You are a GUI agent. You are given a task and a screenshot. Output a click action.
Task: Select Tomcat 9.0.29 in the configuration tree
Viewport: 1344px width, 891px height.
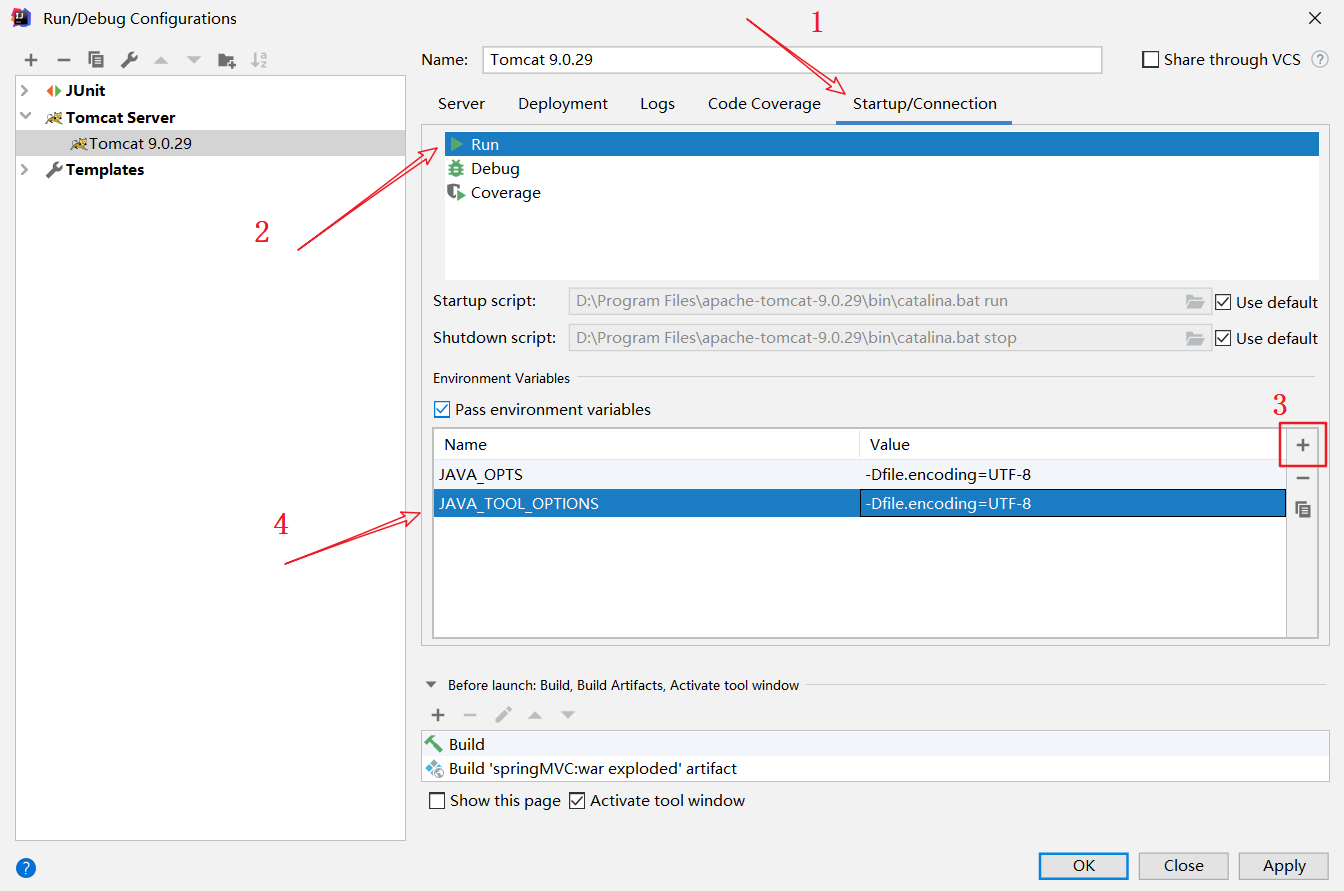click(210, 143)
